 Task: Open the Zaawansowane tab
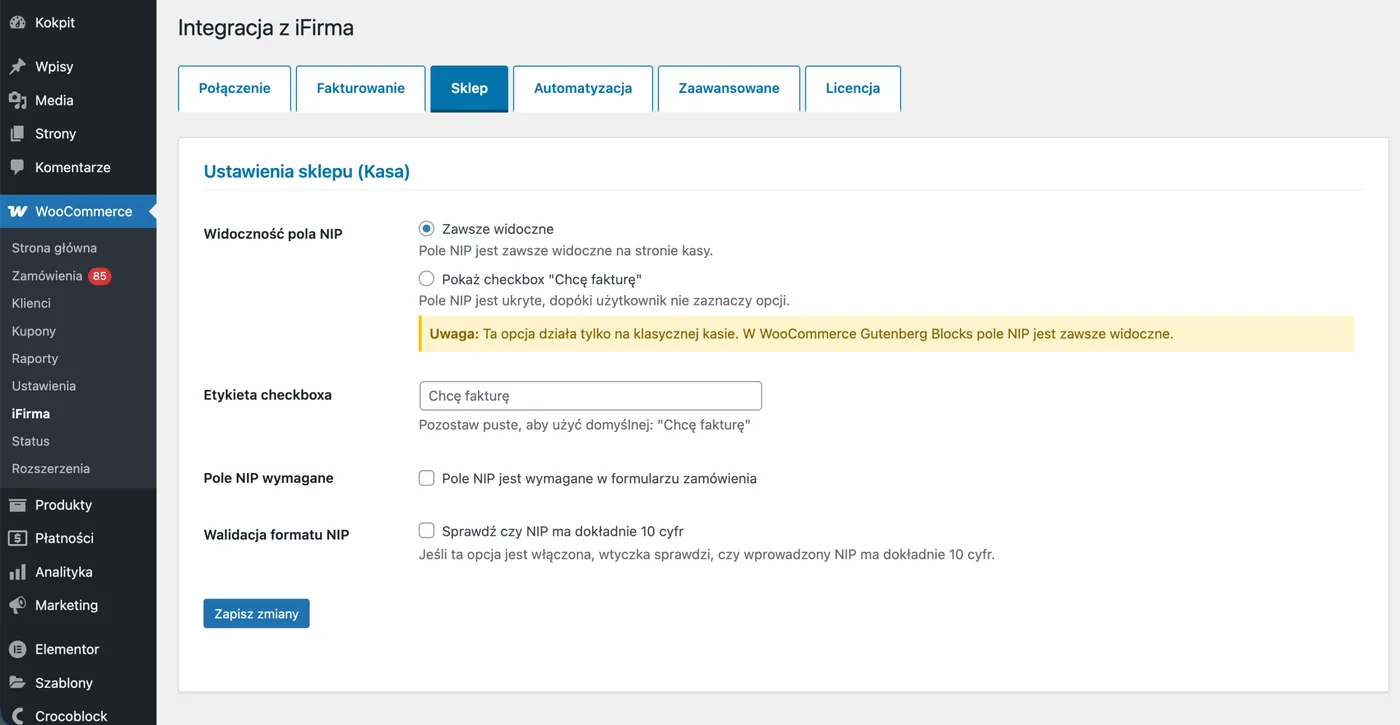729,88
